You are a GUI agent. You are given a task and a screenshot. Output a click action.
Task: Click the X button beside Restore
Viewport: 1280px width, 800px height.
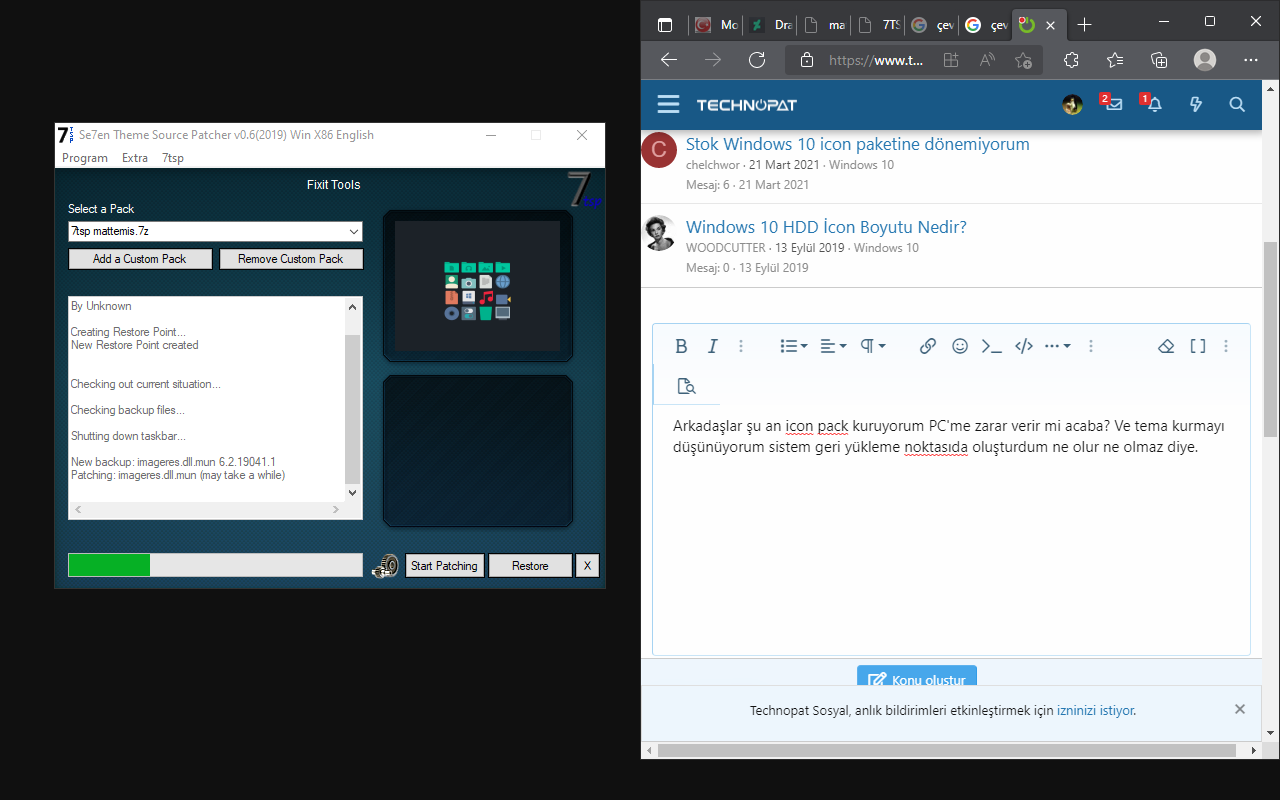(x=587, y=566)
